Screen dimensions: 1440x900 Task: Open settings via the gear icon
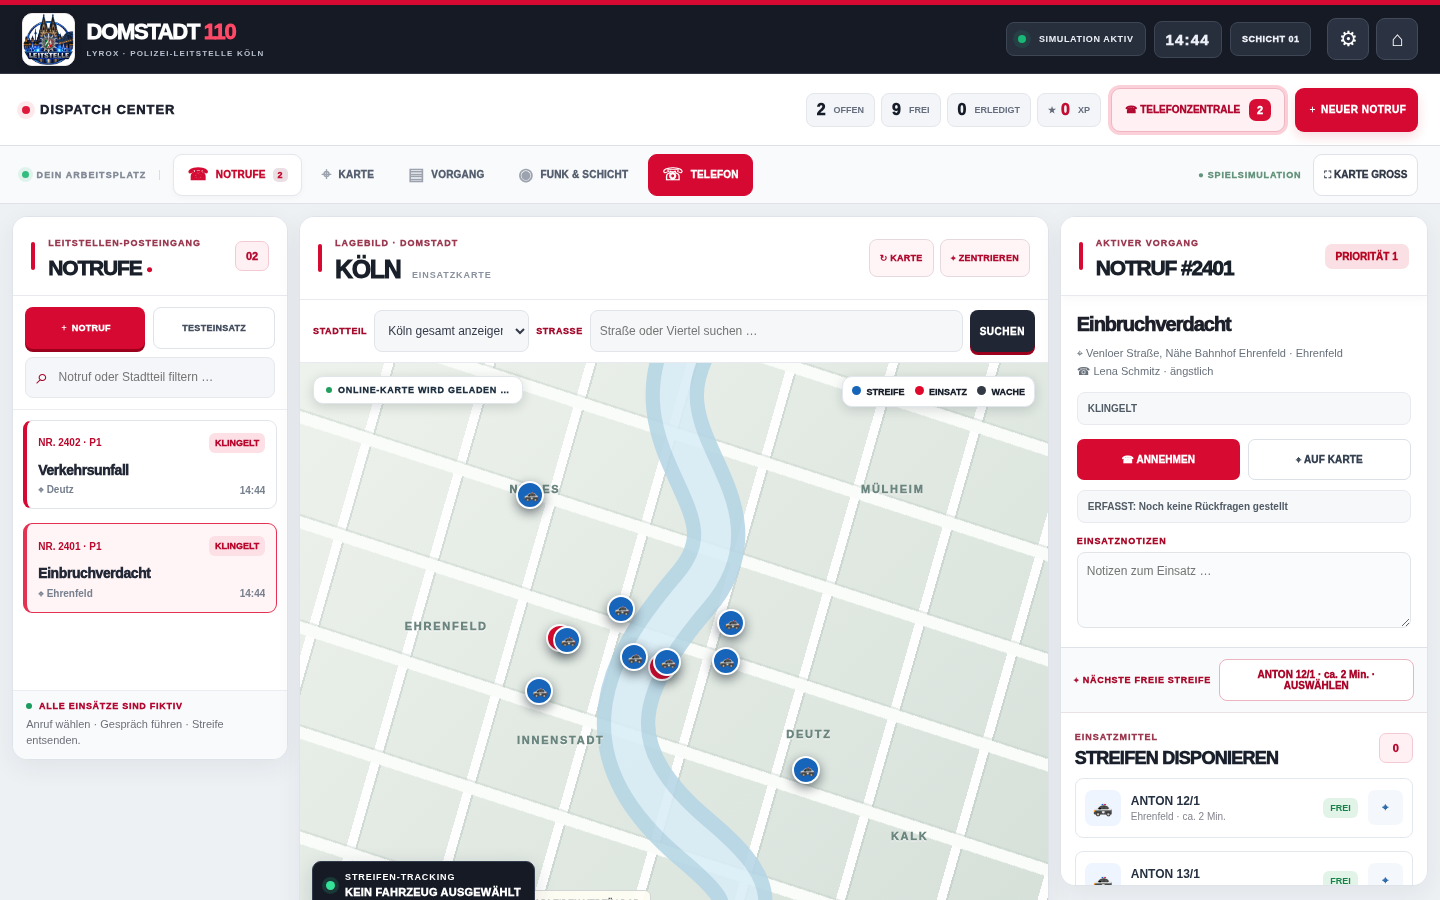[1348, 39]
